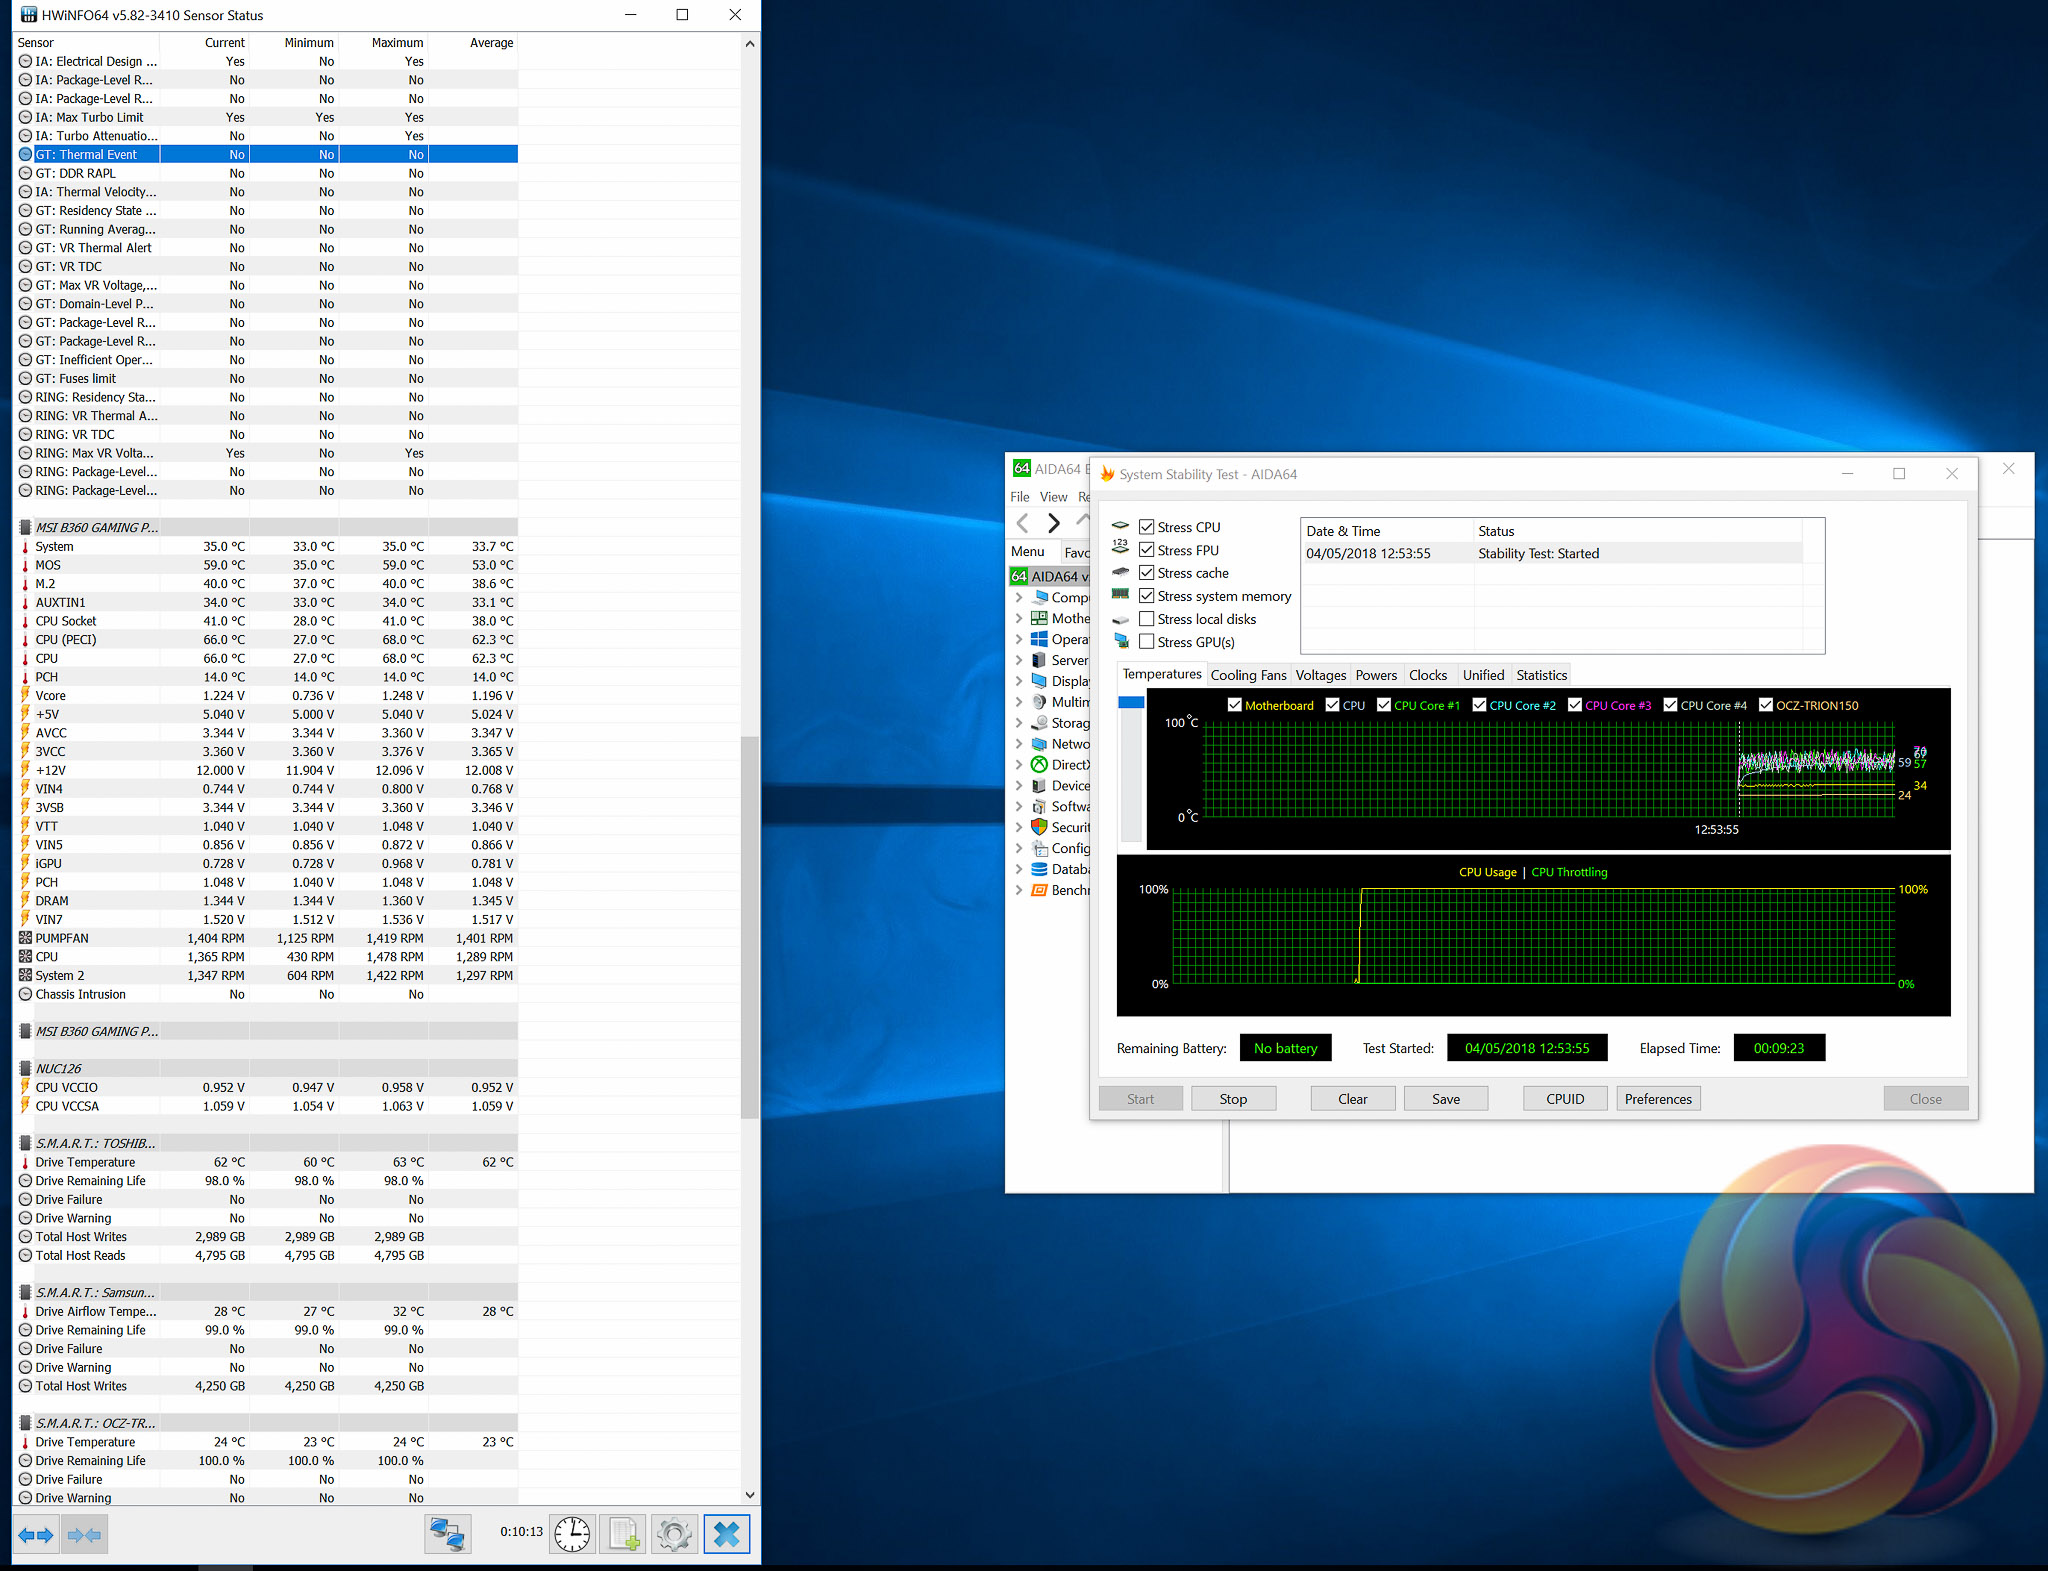
Task: Click the blue X close sensors icon
Action: [x=727, y=1534]
